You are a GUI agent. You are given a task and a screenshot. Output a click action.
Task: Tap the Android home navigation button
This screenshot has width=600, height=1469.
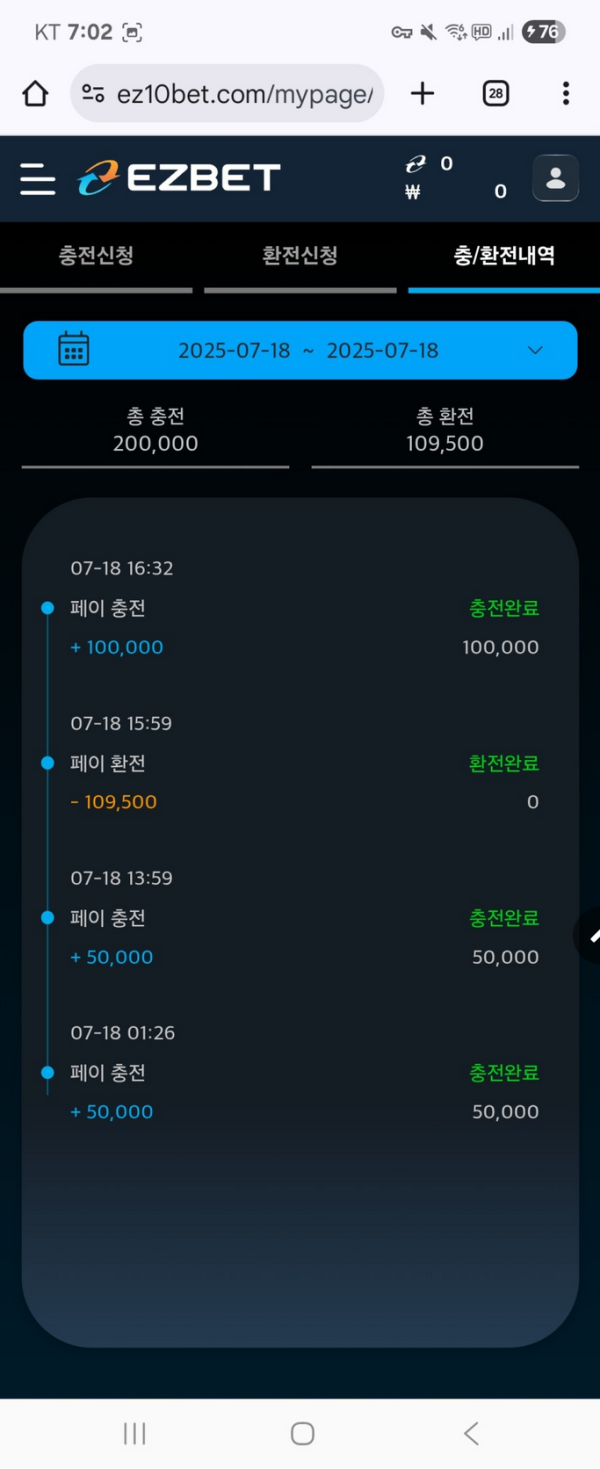tap(303, 1434)
